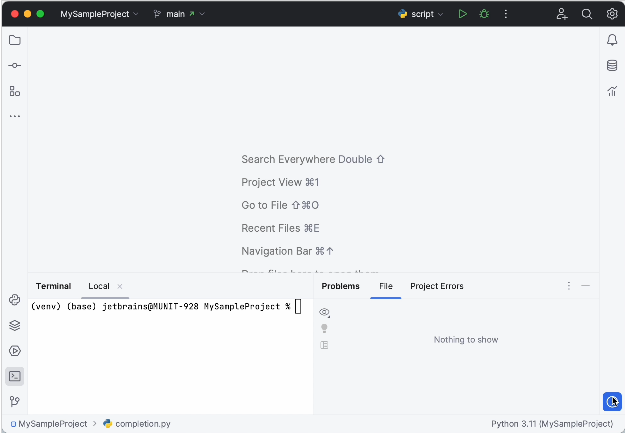Open Search Everywhere magnifier icon
This screenshot has height=433, width=625.
click(x=587, y=14)
